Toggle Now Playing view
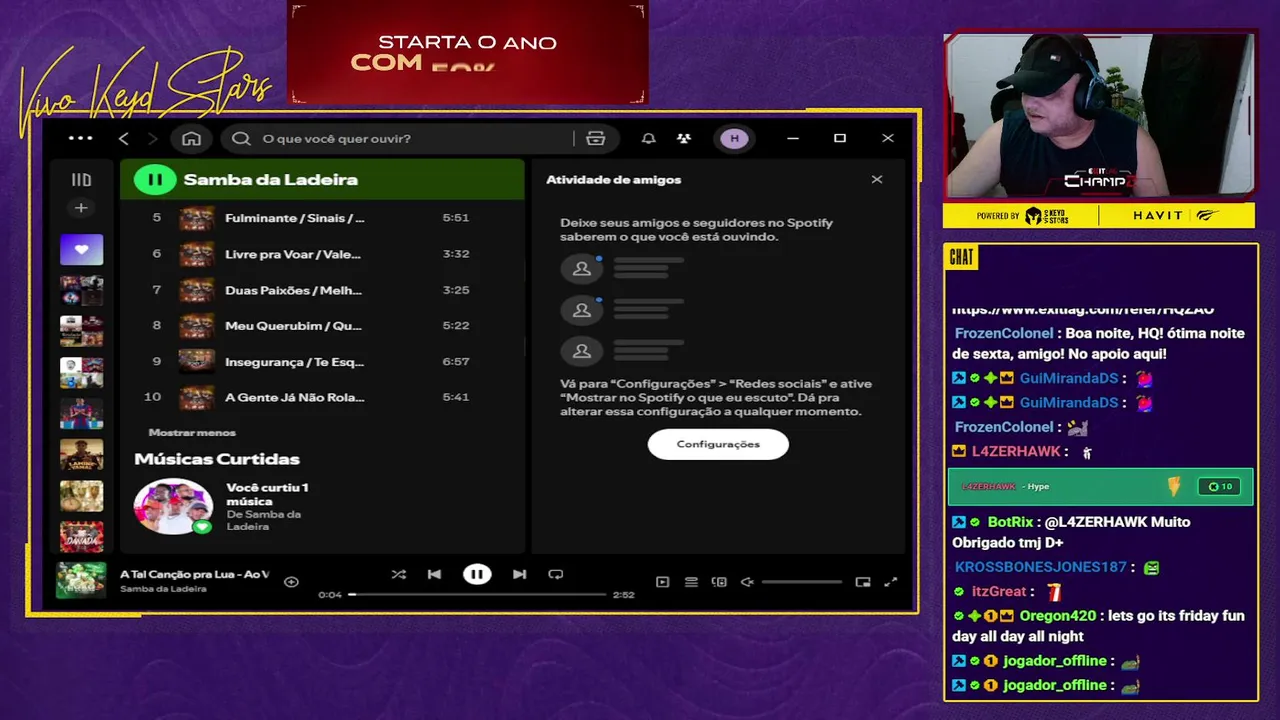The width and height of the screenshot is (1280, 720). click(662, 582)
